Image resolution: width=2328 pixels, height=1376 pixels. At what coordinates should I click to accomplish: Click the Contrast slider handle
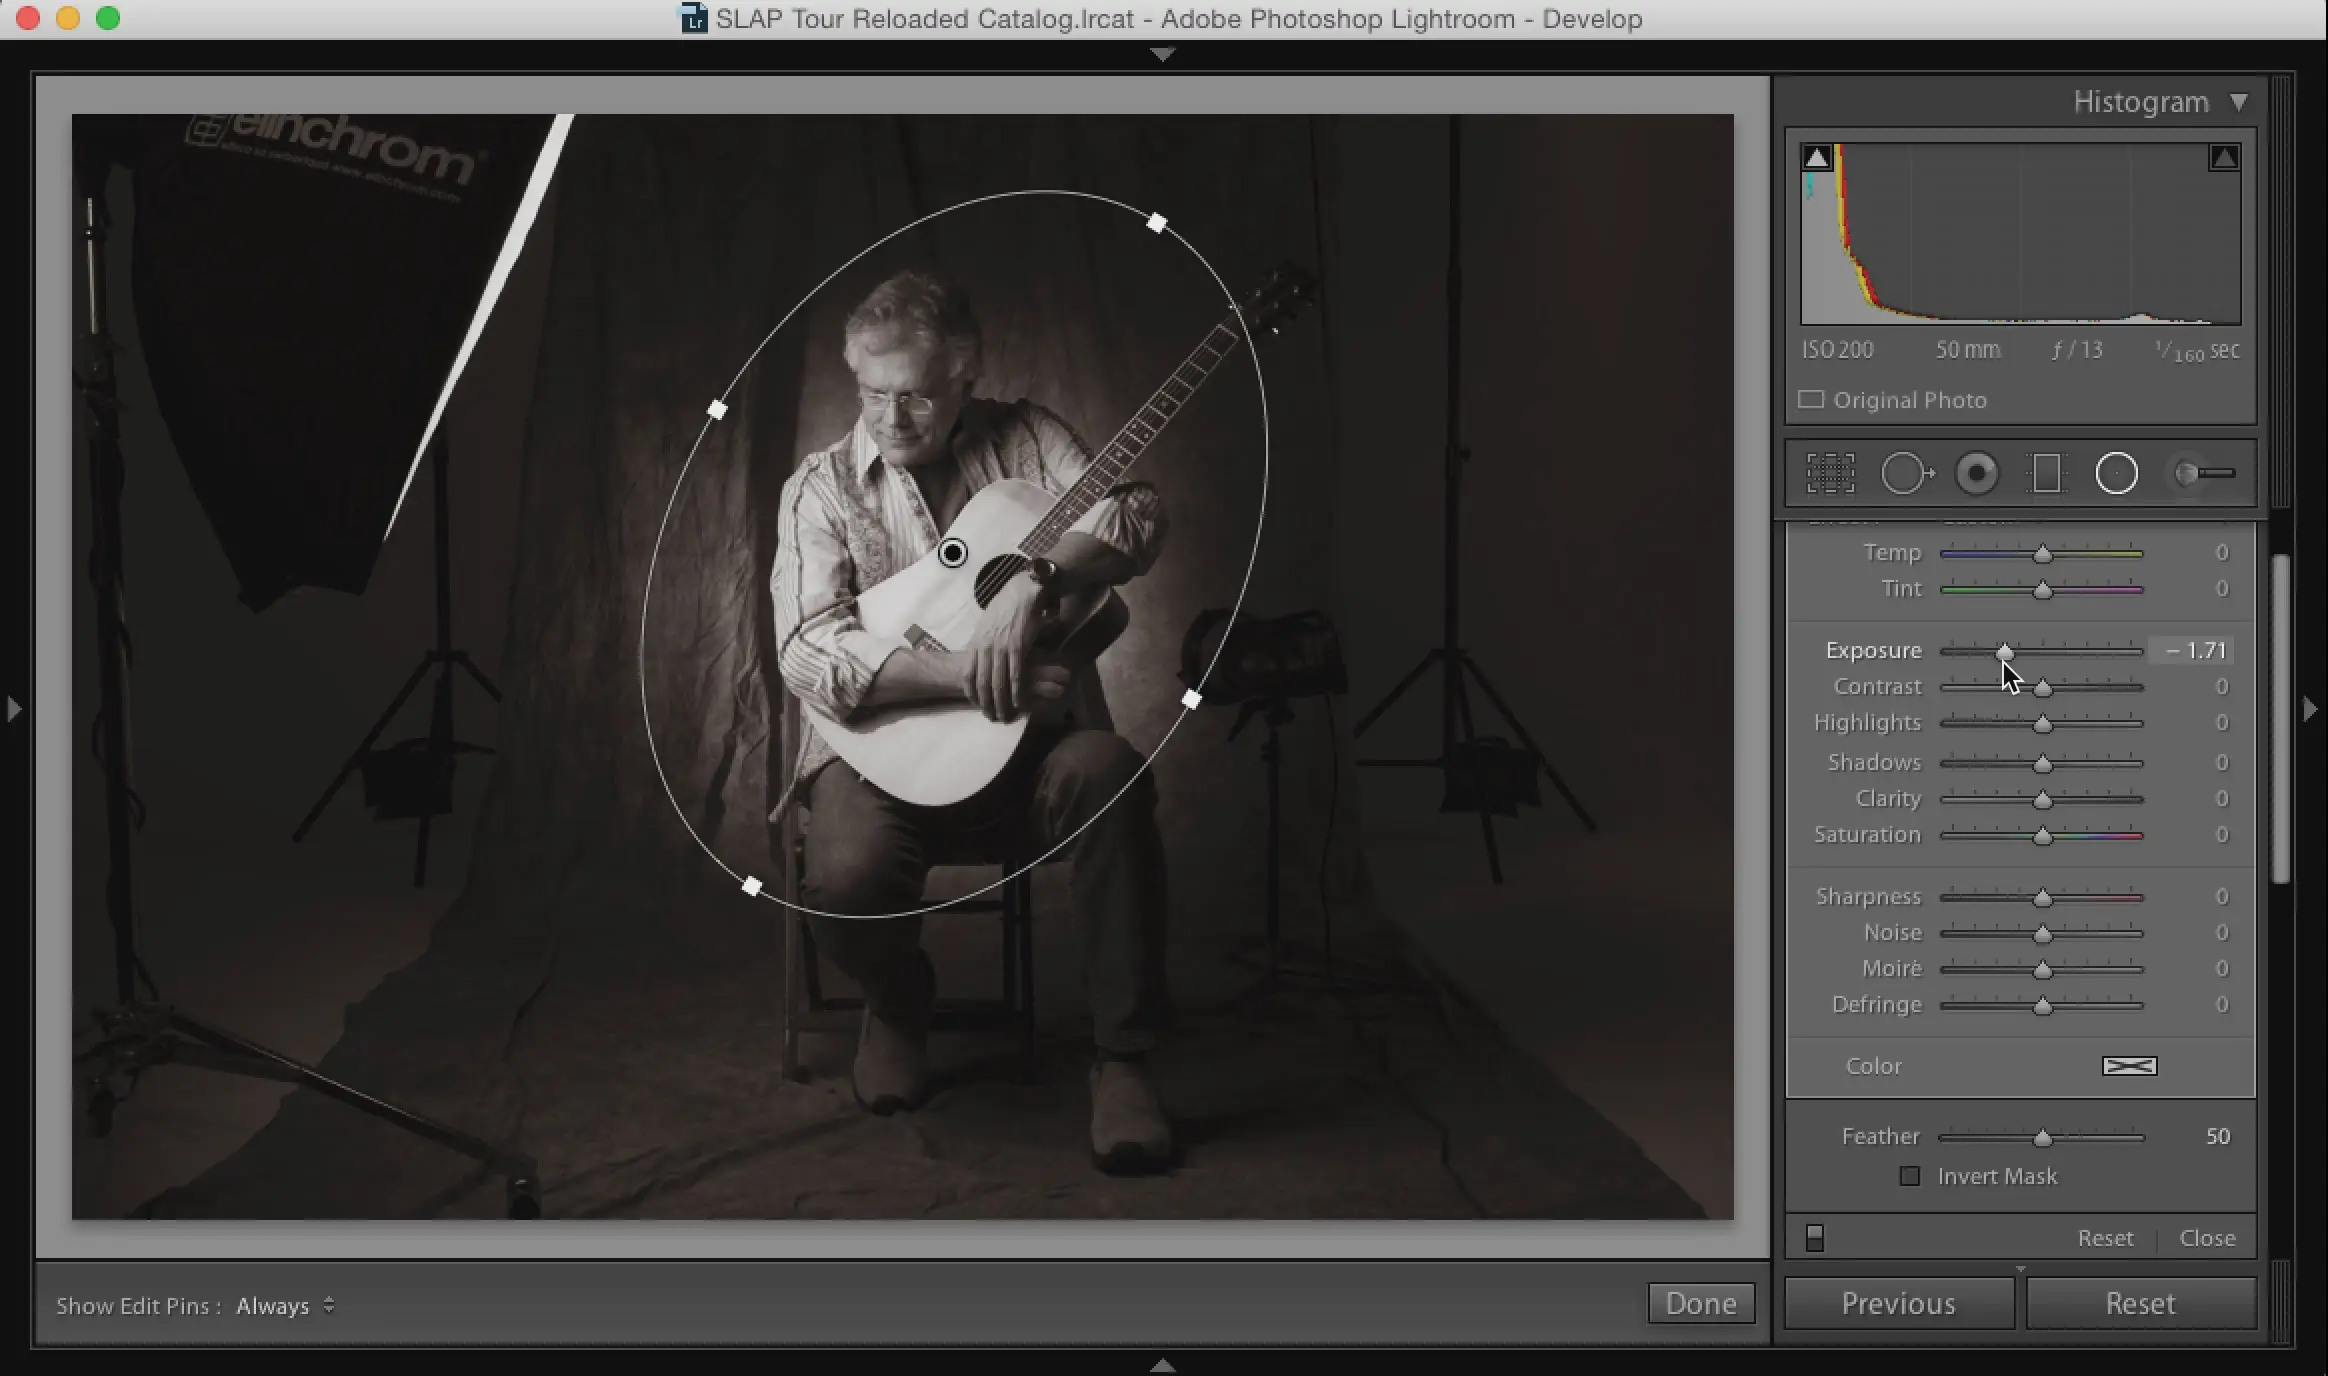click(x=2043, y=688)
